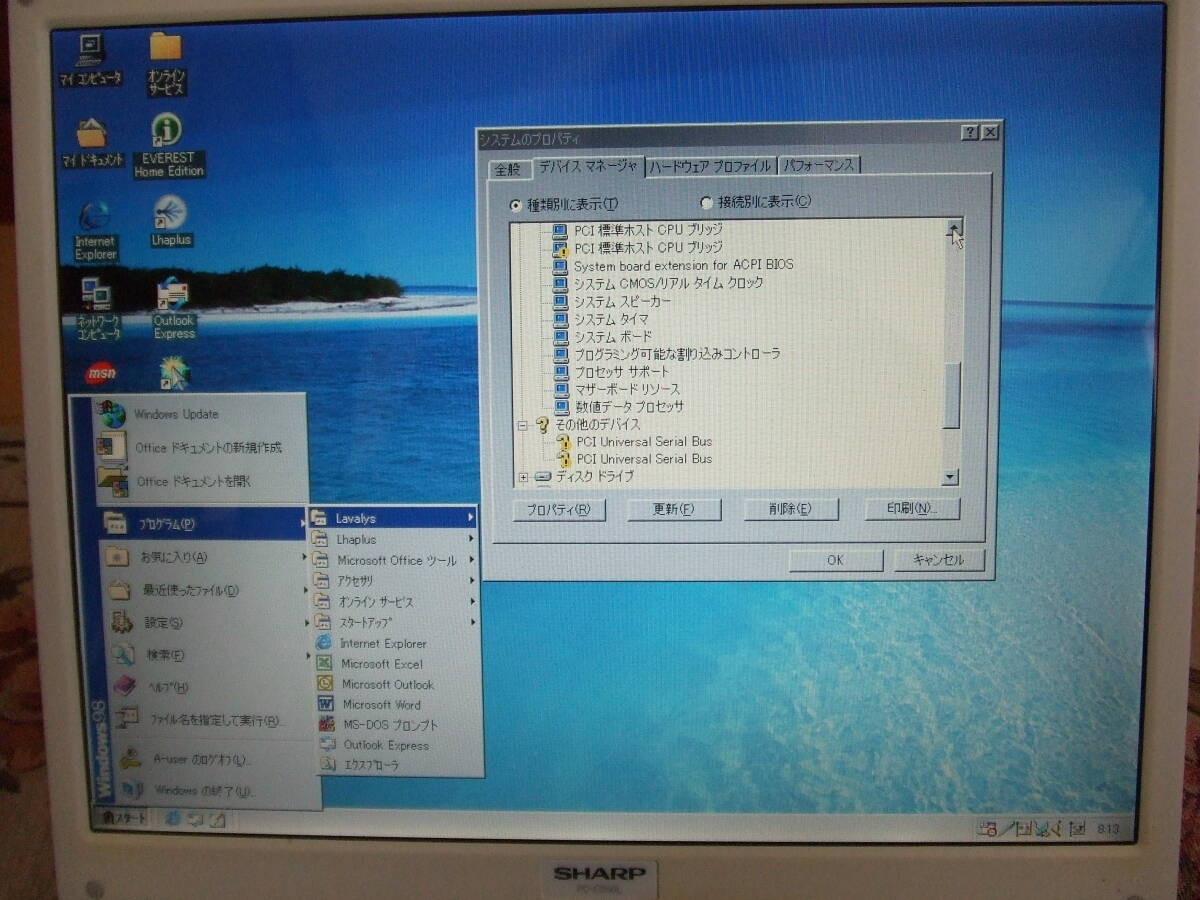Launch Microsoft Word from Programs menu
1200x900 pixels.
pos(380,705)
